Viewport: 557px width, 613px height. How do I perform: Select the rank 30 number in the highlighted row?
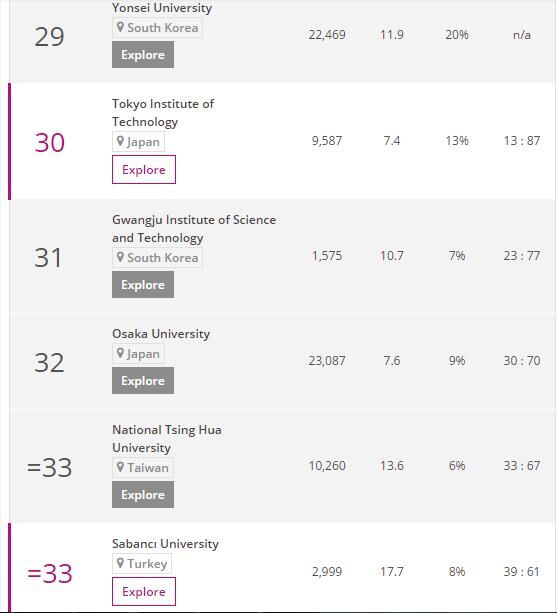[50, 142]
